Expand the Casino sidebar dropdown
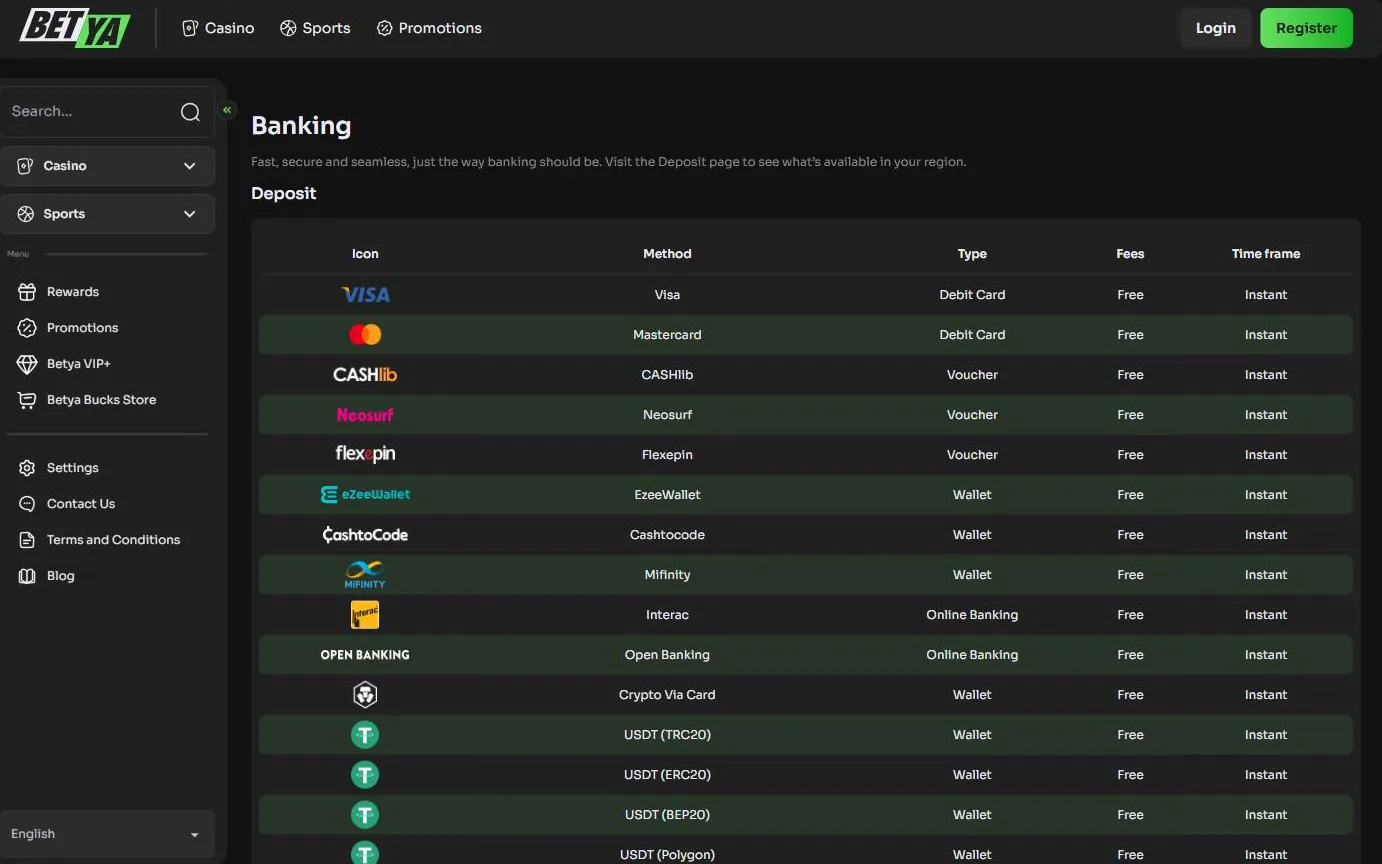The image size is (1382, 864). (107, 166)
